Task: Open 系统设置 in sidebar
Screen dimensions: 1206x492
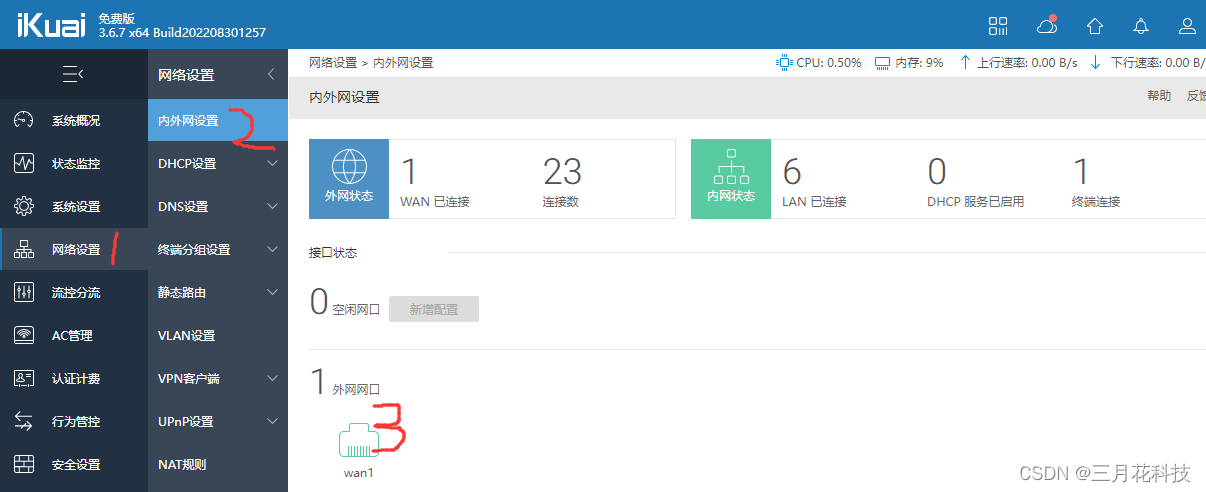Action: pos(74,207)
